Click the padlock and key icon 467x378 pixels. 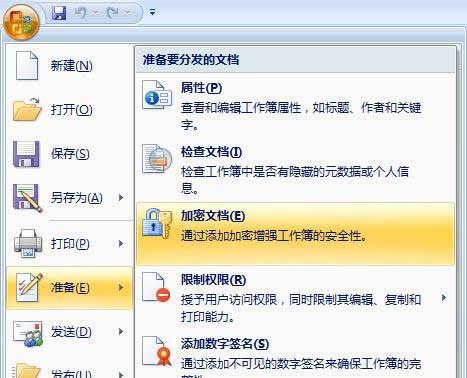(x=157, y=223)
